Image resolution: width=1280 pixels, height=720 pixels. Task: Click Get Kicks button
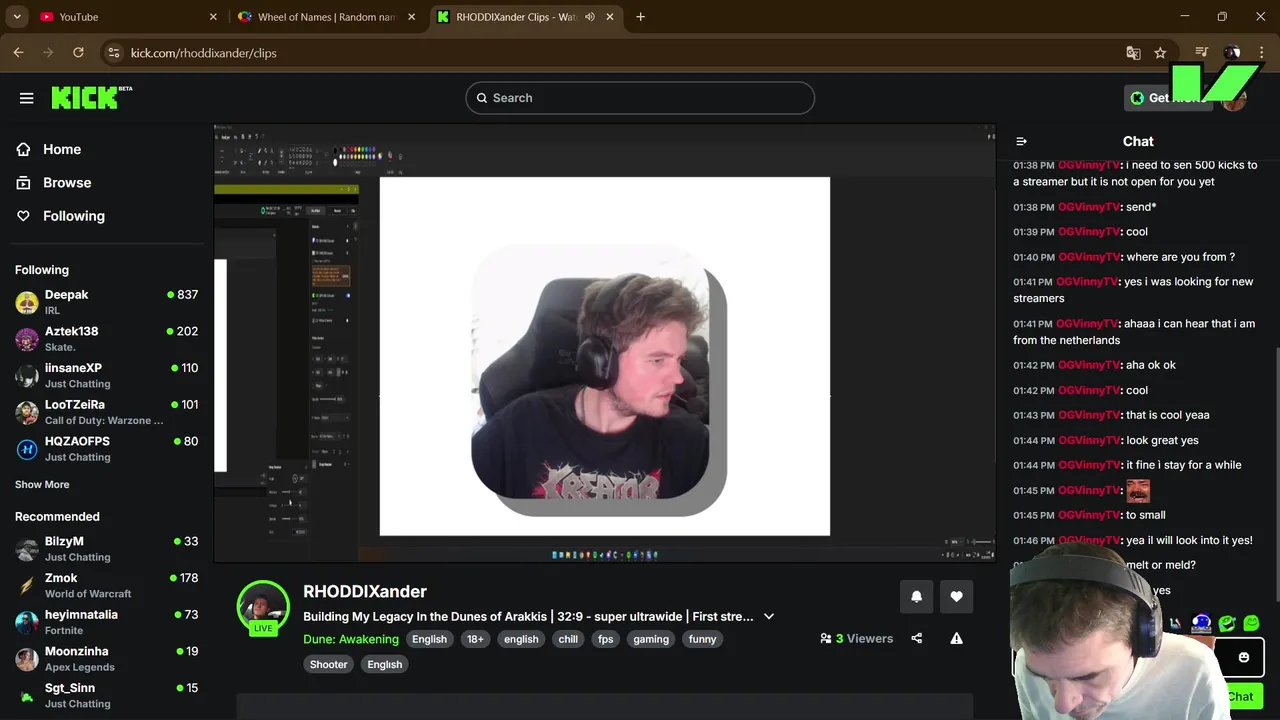[1168, 98]
